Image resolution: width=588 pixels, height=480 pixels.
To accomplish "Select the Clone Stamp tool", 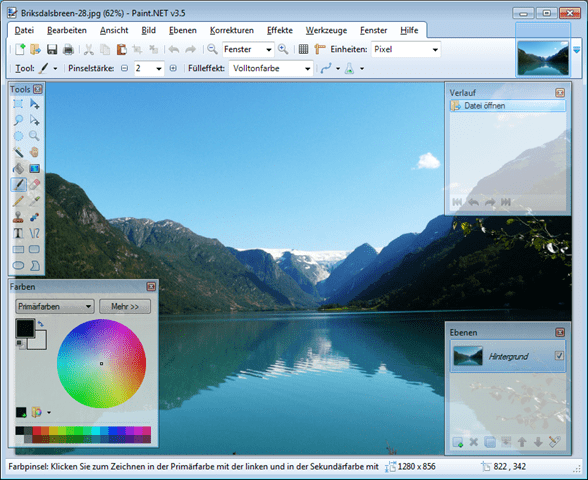I will (18, 217).
